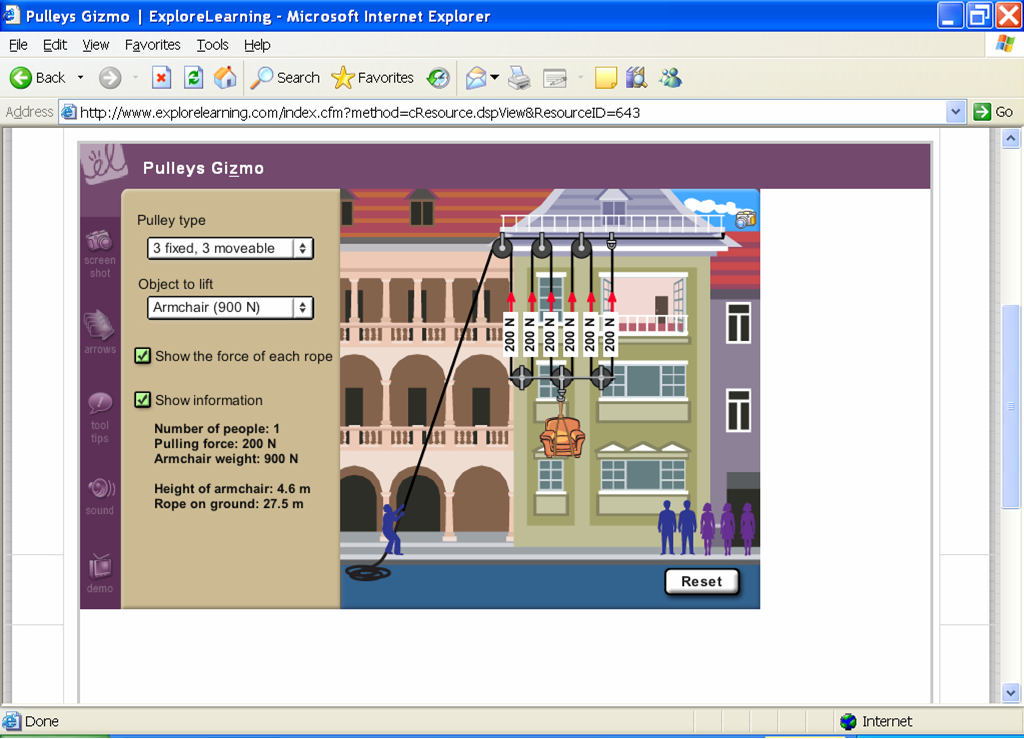Open the Pulley type dropdown
Screen dimensions: 1024x739
(x=230, y=248)
